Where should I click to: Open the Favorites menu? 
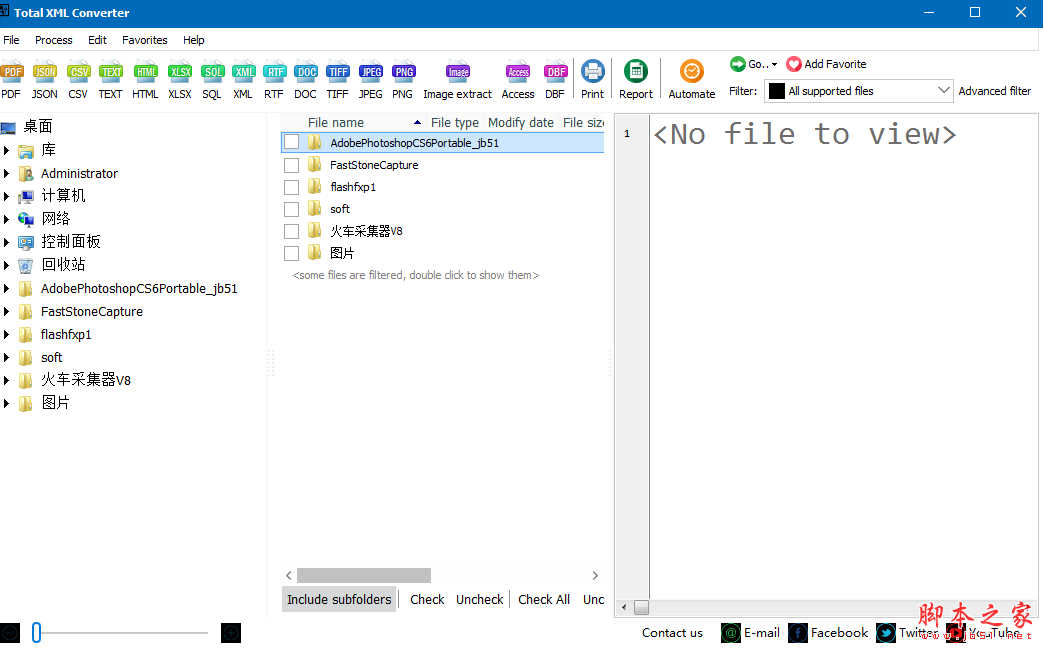(144, 40)
